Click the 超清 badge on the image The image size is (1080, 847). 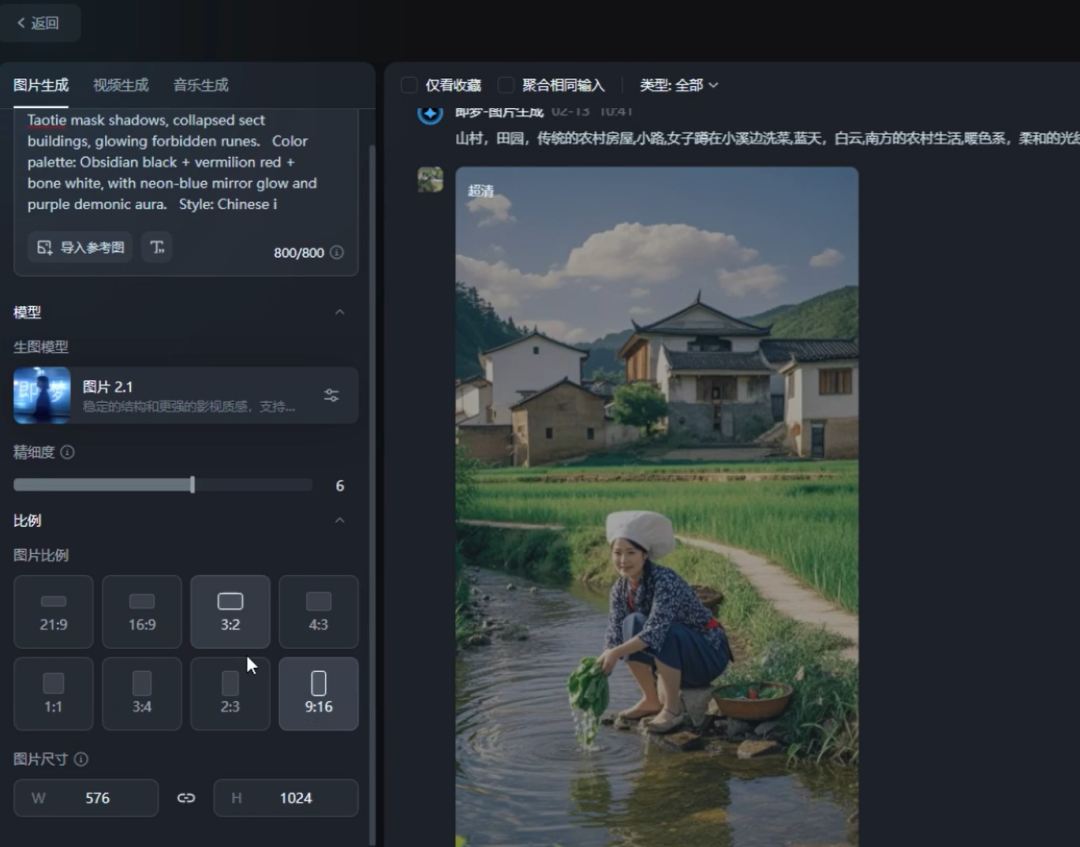(481, 191)
